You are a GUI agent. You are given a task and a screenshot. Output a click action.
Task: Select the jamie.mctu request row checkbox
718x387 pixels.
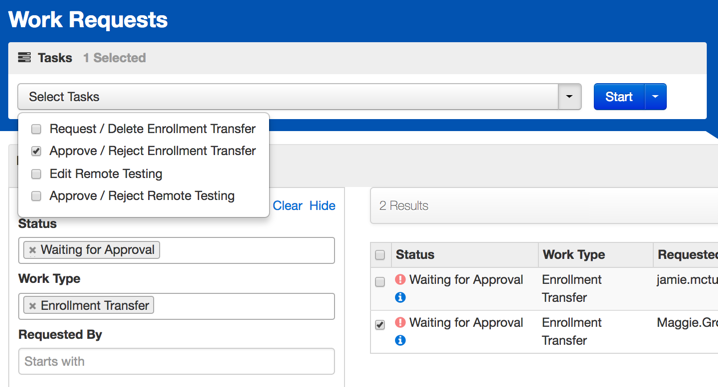(380, 282)
